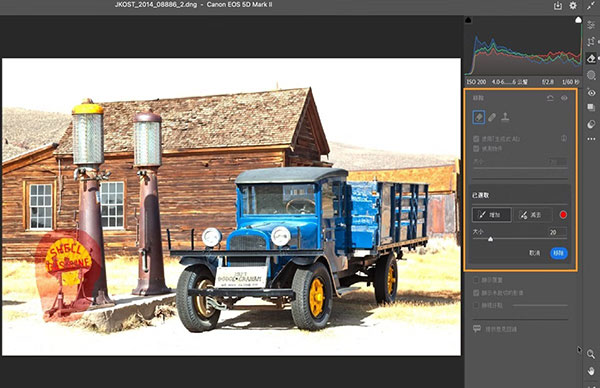Toggle the Show Overlay checkbox
600x388 pixels.
point(476,280)
